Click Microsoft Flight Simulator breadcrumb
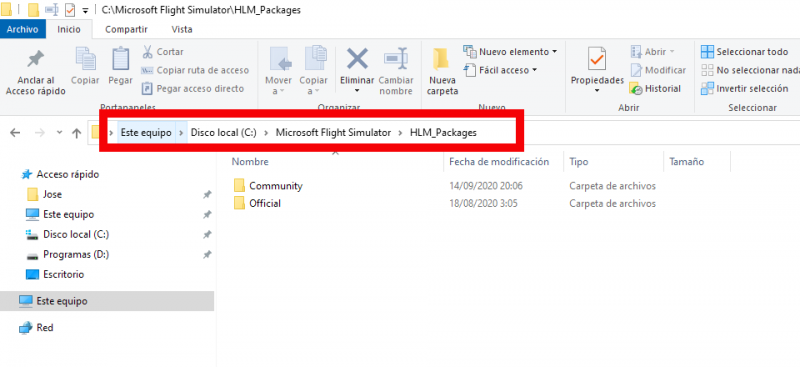 [x=333, y=132]
